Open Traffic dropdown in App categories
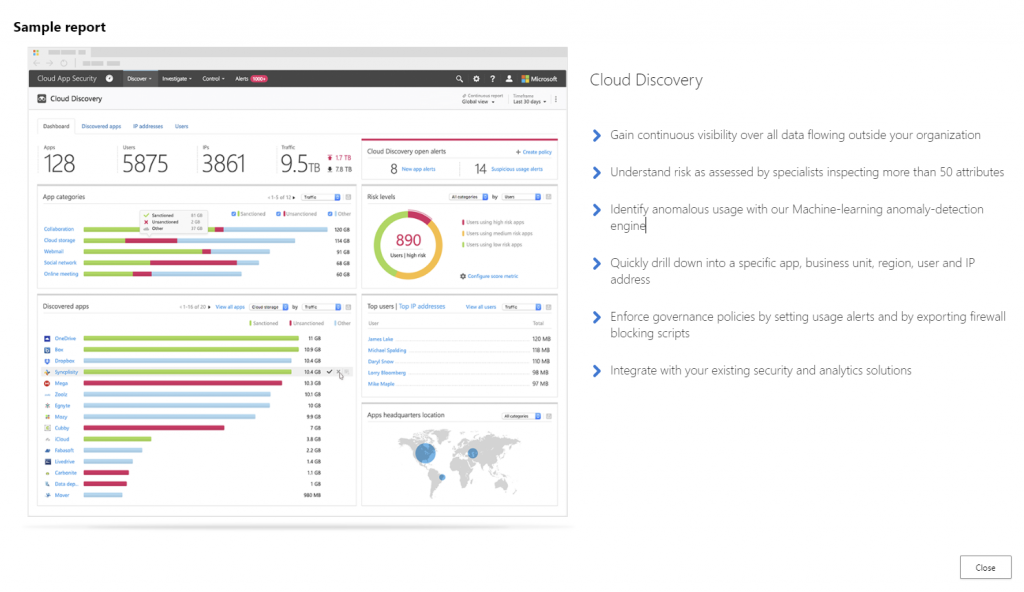 coord(321,197)
